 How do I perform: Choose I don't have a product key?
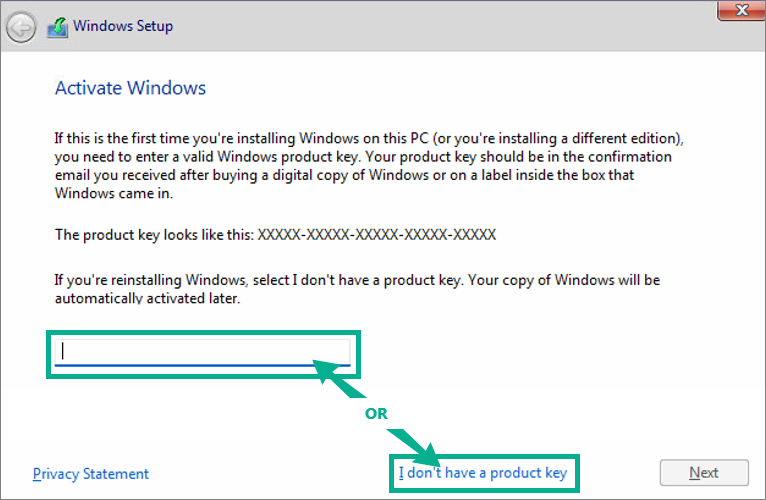483,473
